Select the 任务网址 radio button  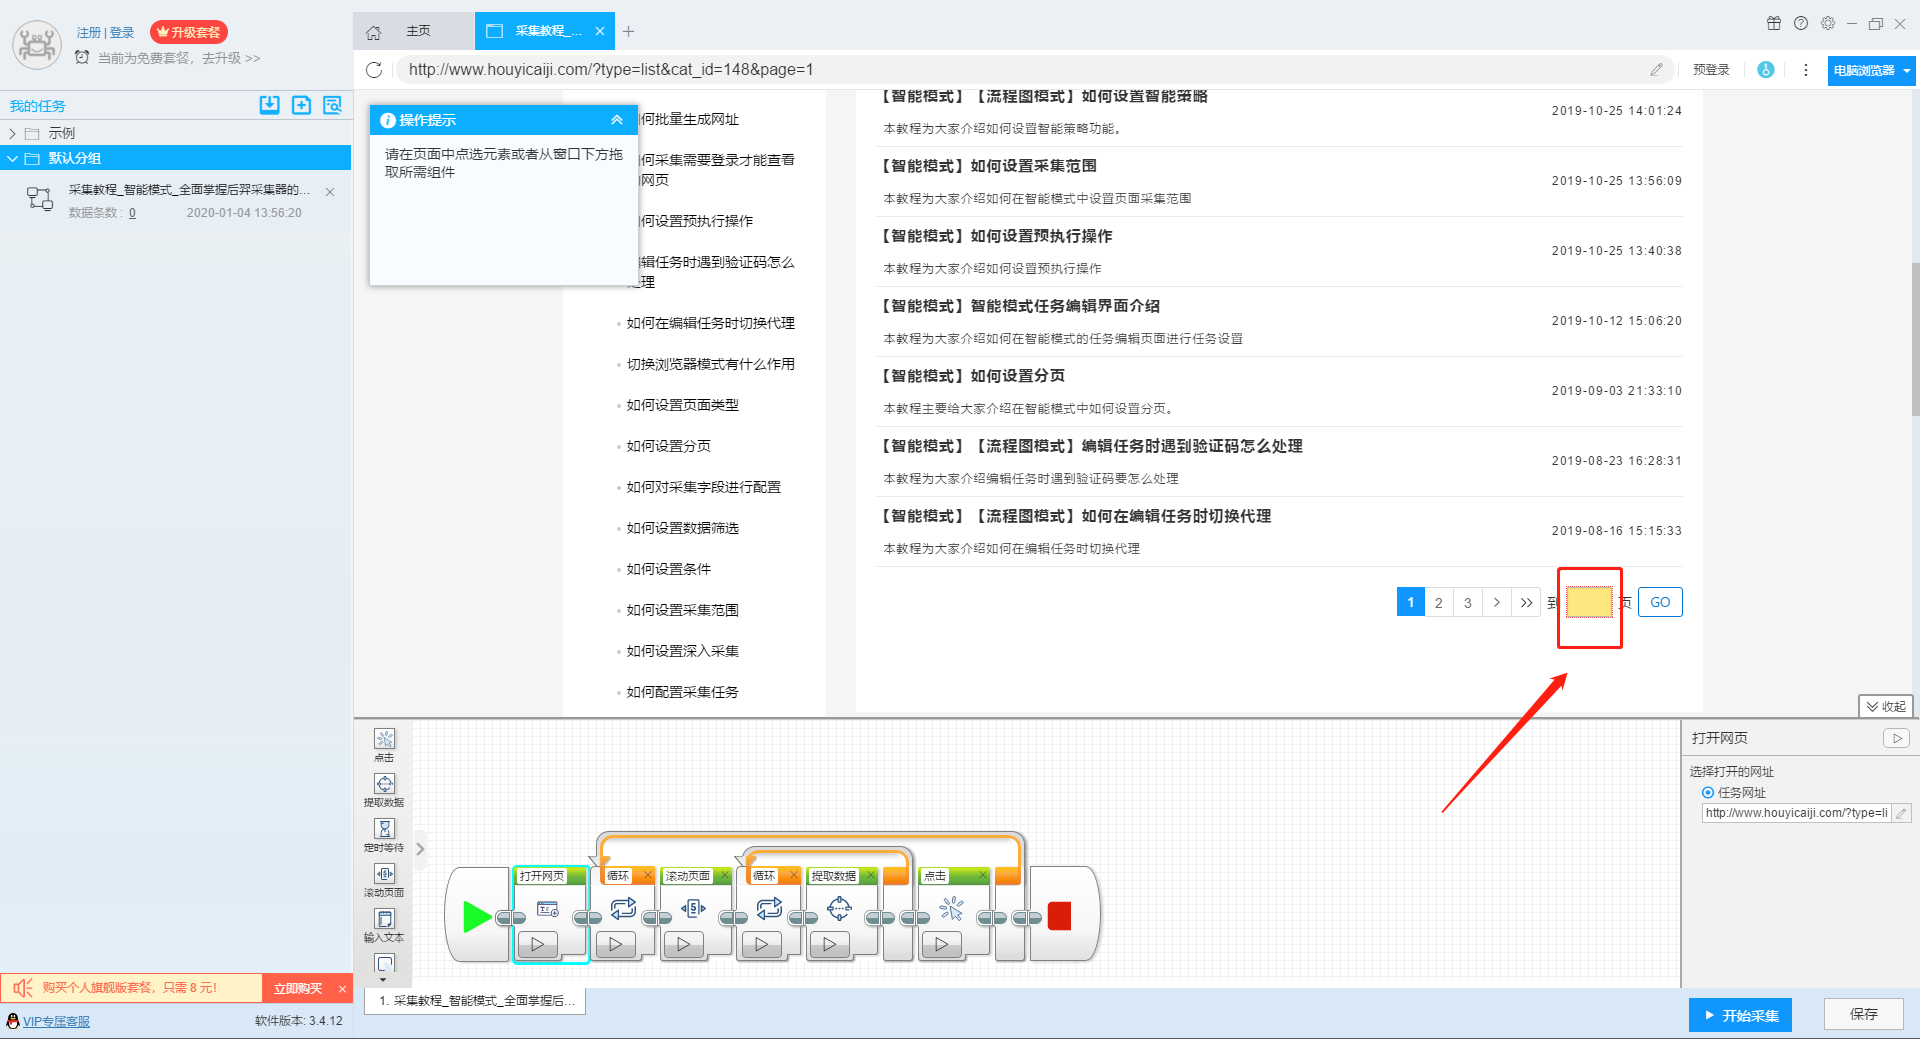tap(1708, 792)
